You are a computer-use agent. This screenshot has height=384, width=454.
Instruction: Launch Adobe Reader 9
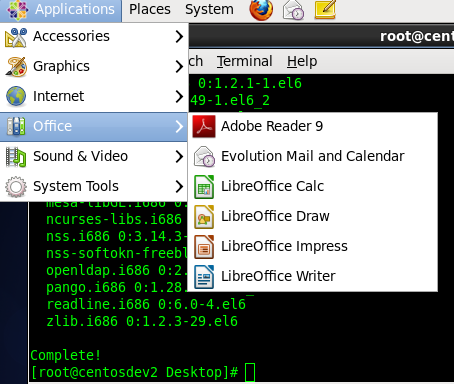[x=313, y=127]
